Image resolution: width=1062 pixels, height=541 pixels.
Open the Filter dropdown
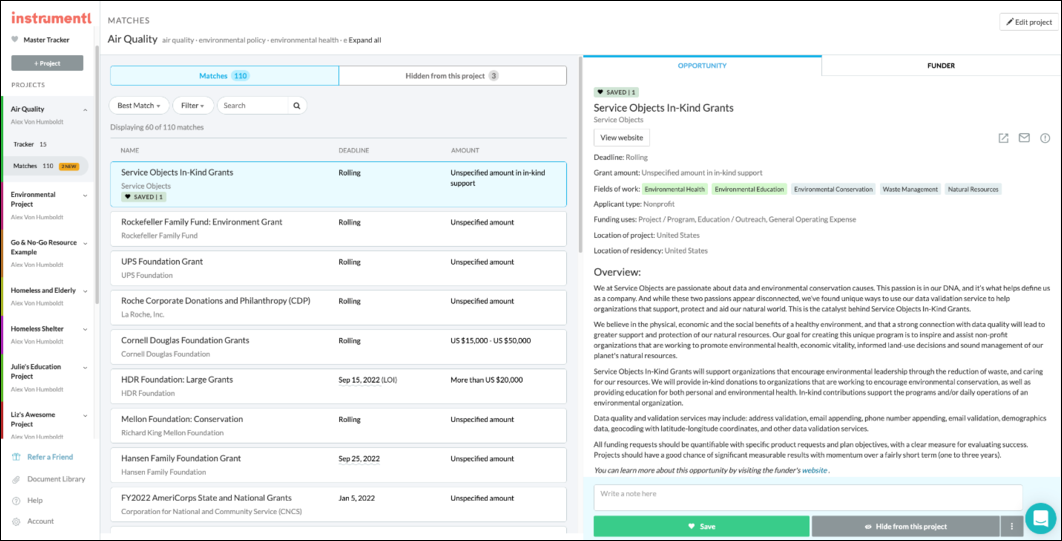point(193,105)
